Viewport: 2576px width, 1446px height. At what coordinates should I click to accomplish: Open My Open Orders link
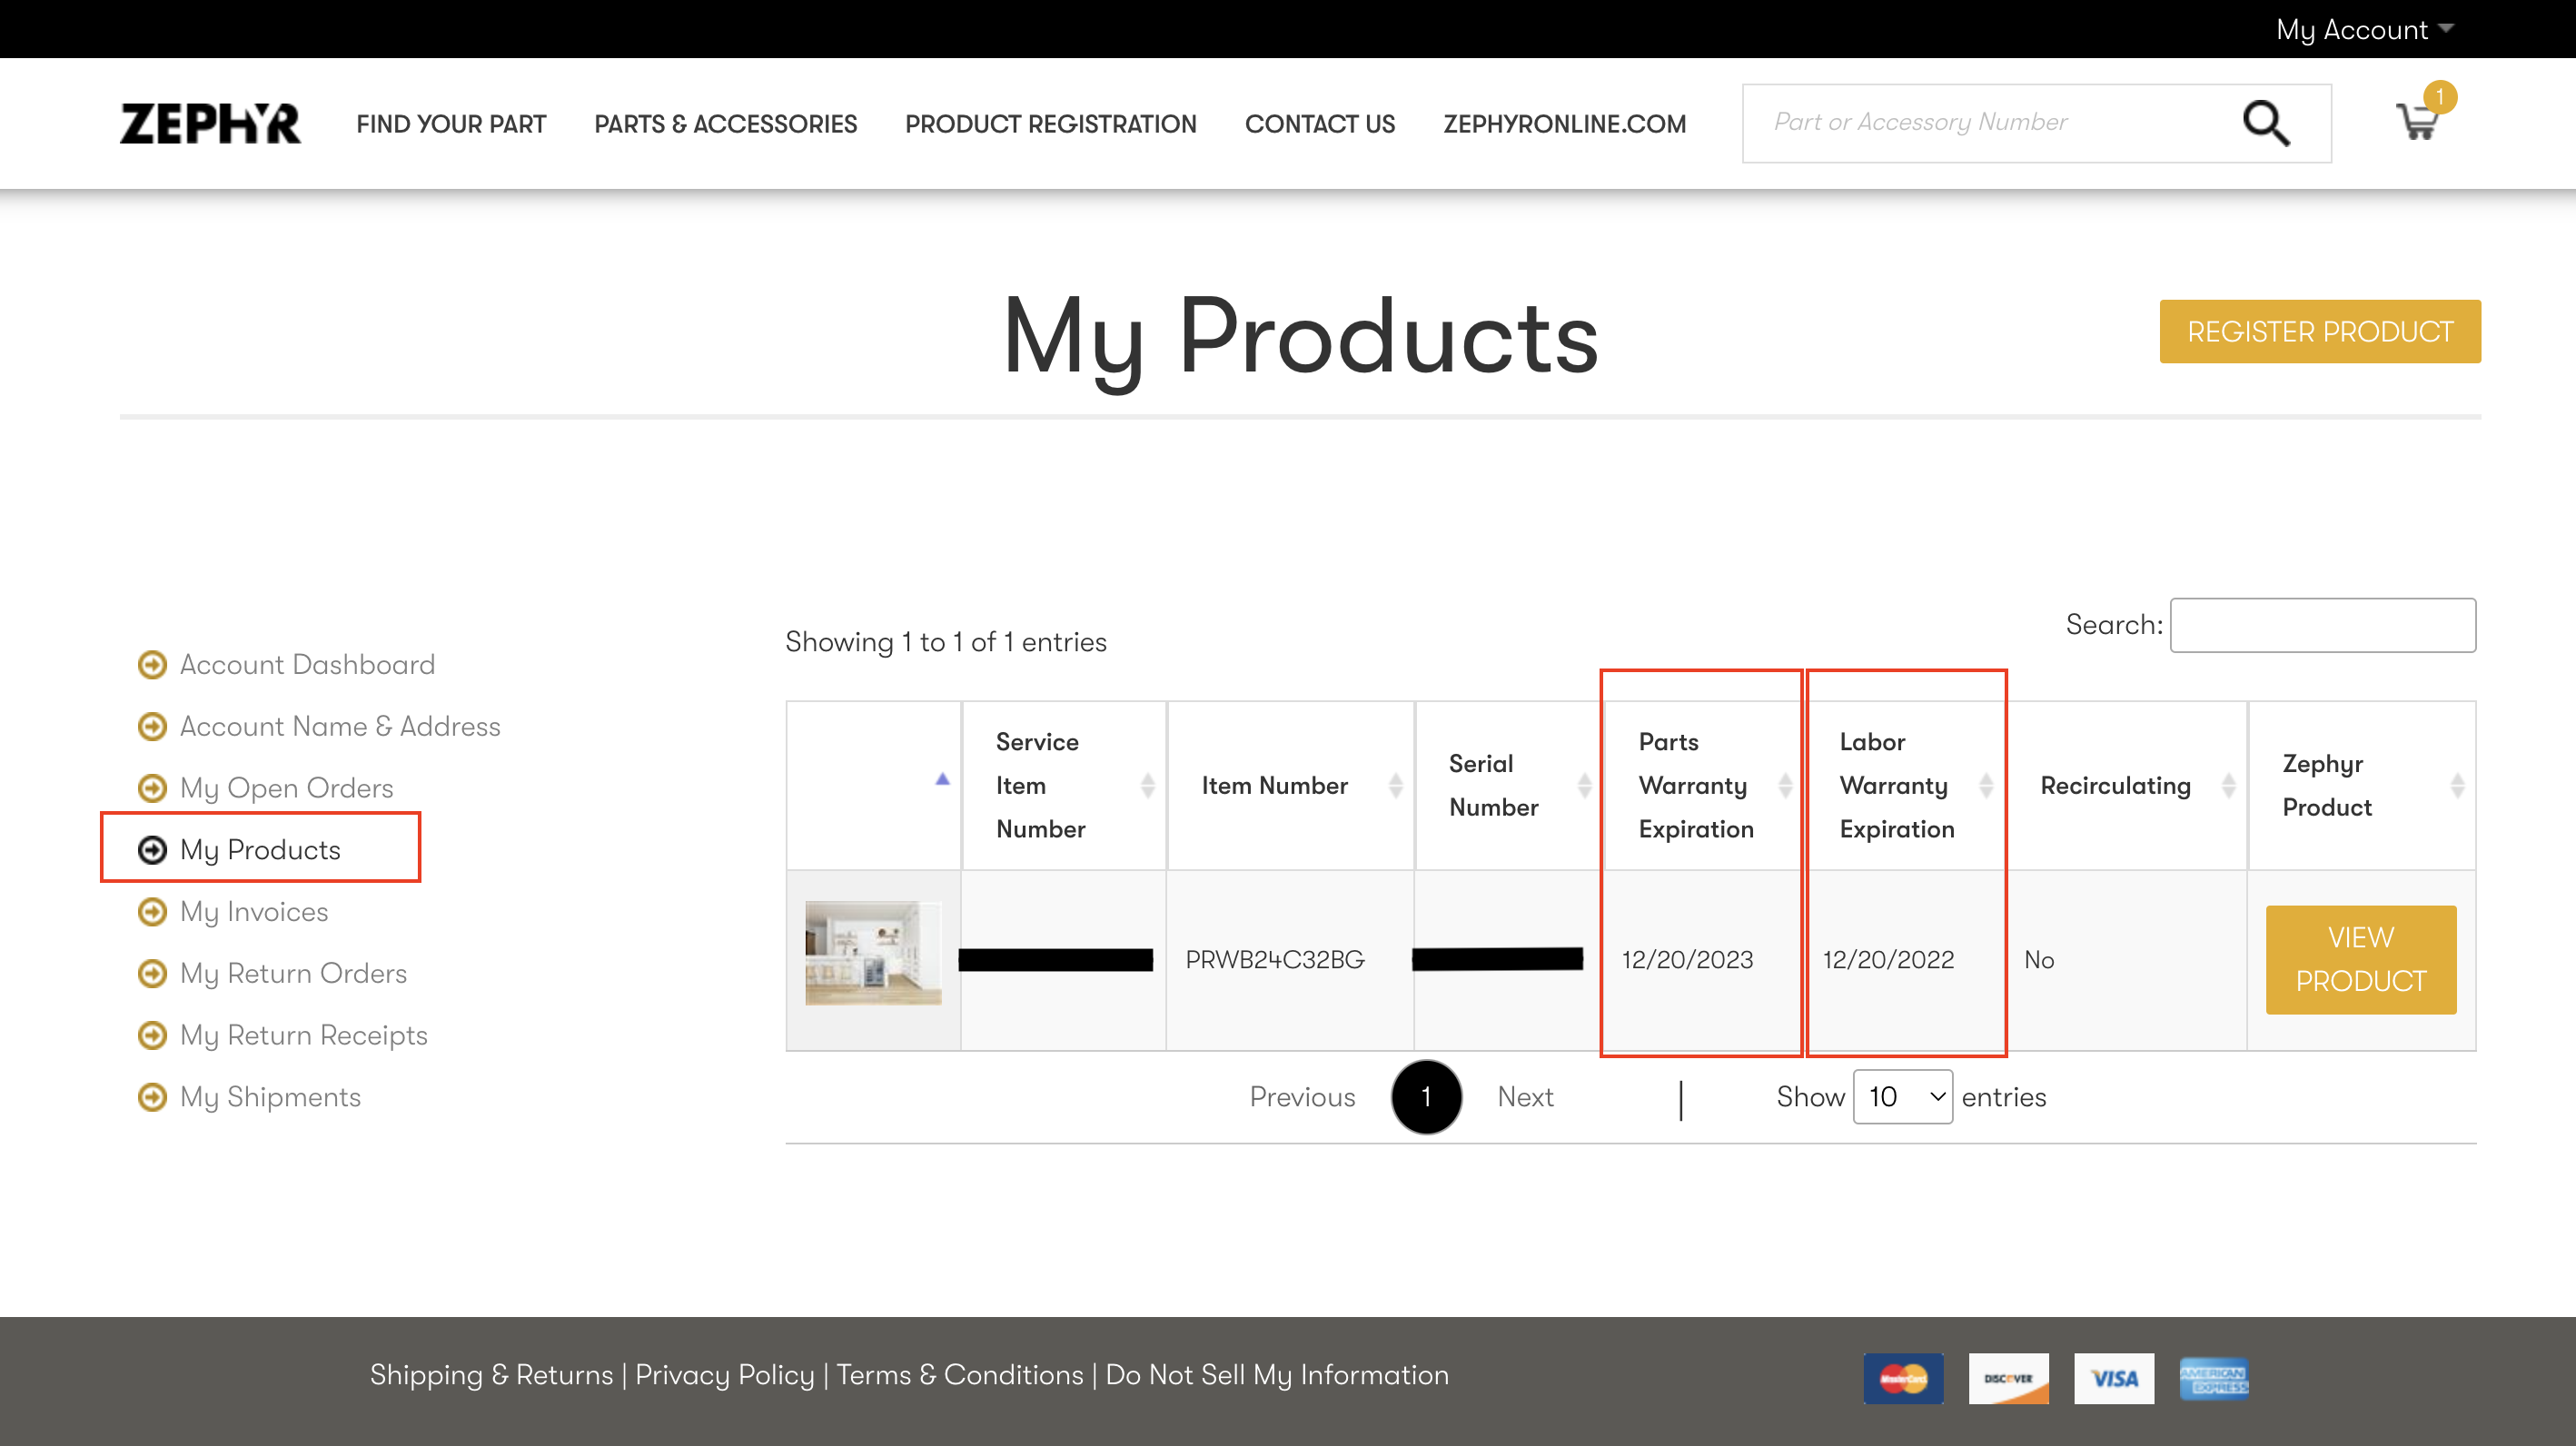pyautogui.click(x=286, y=788)
